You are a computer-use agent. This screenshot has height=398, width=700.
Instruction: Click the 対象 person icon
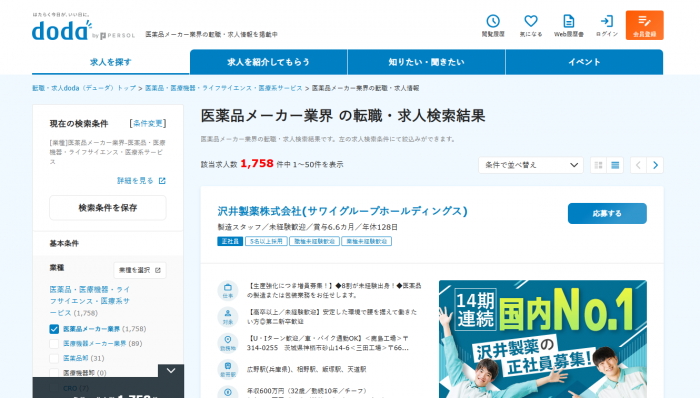(x=228, y=317)
